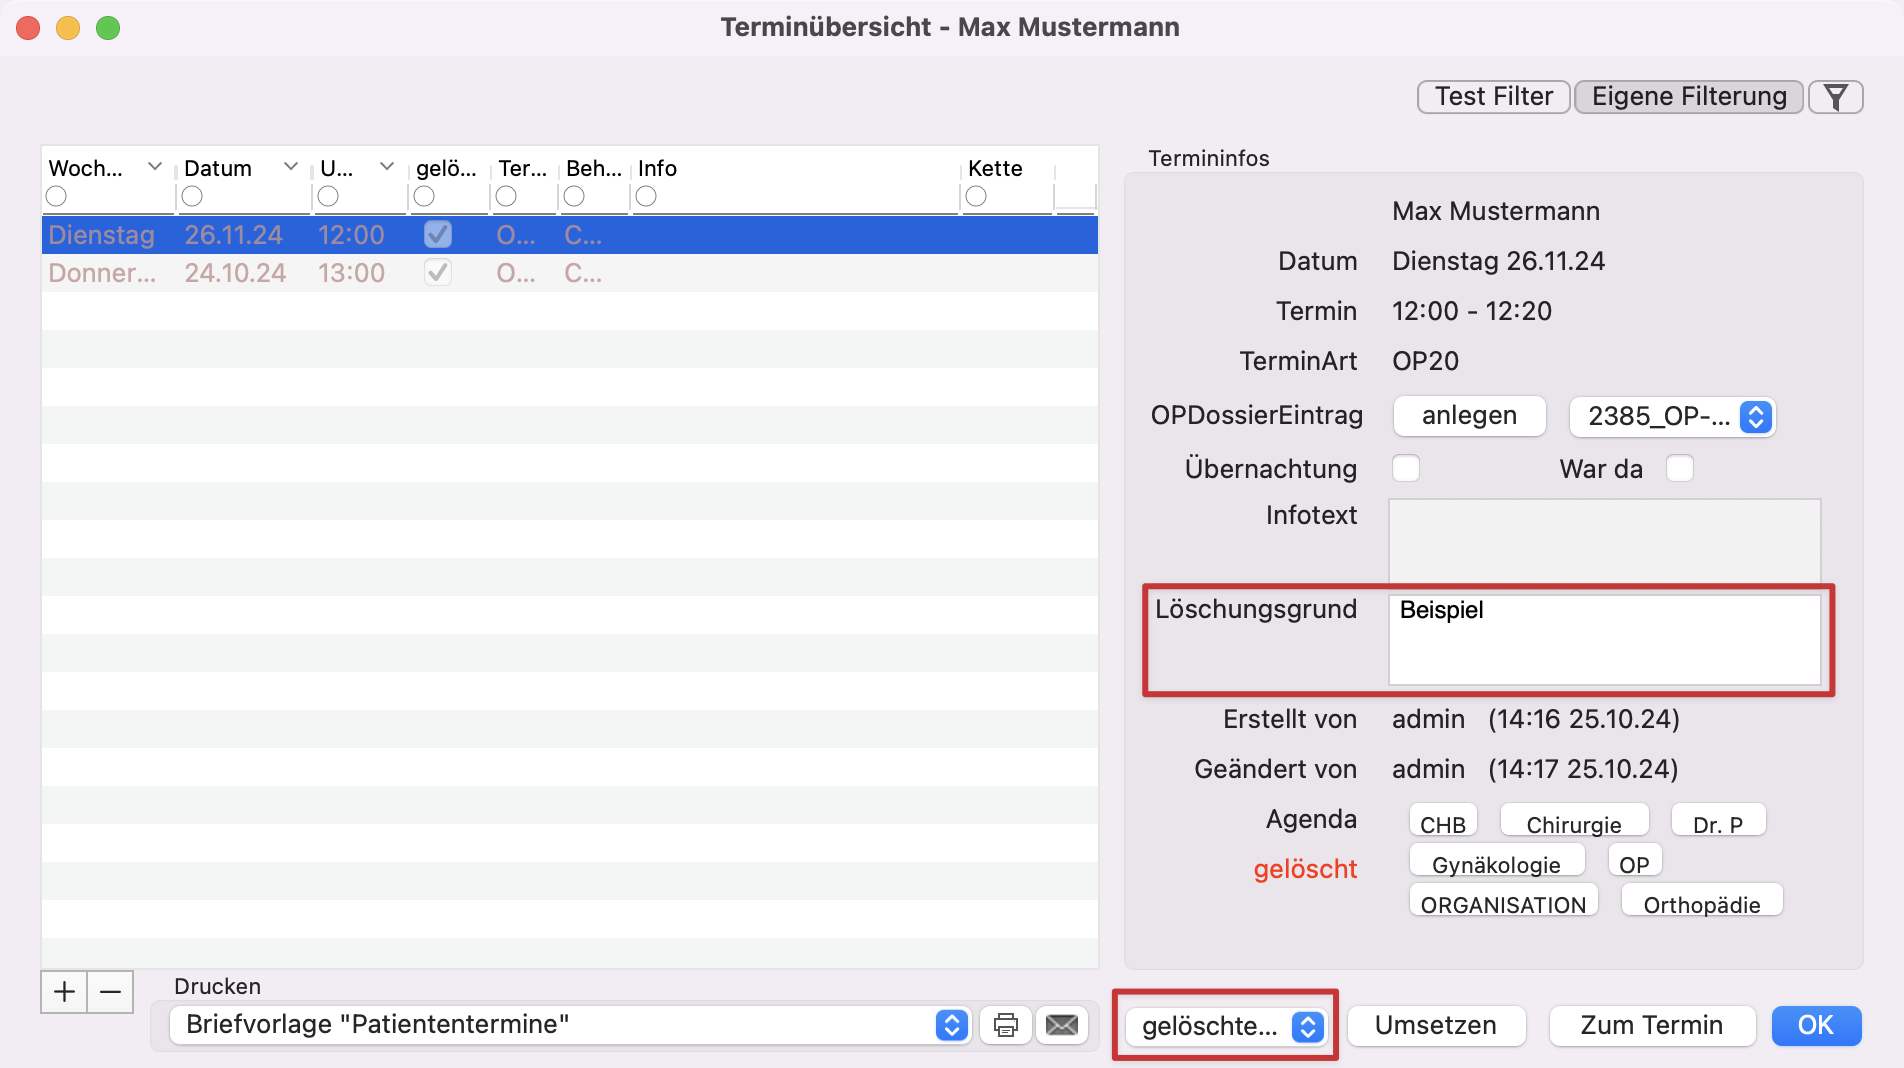The width and height of the screenshot is (1904, 1068).
Task: Send appointments via the envelope icon
Action: (1062, 1025)
